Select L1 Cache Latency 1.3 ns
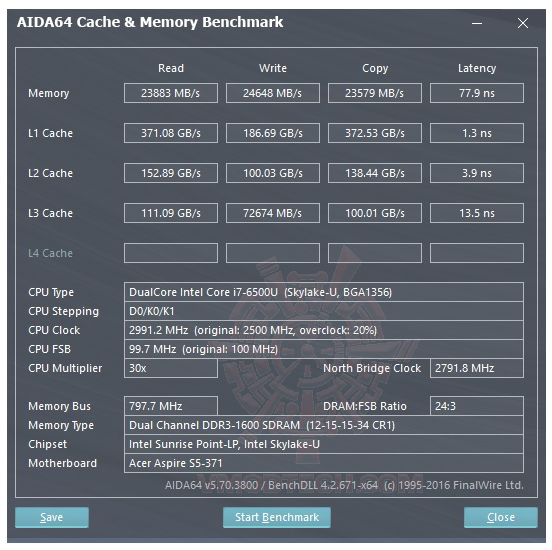The image size is (552, 550). 477,133
